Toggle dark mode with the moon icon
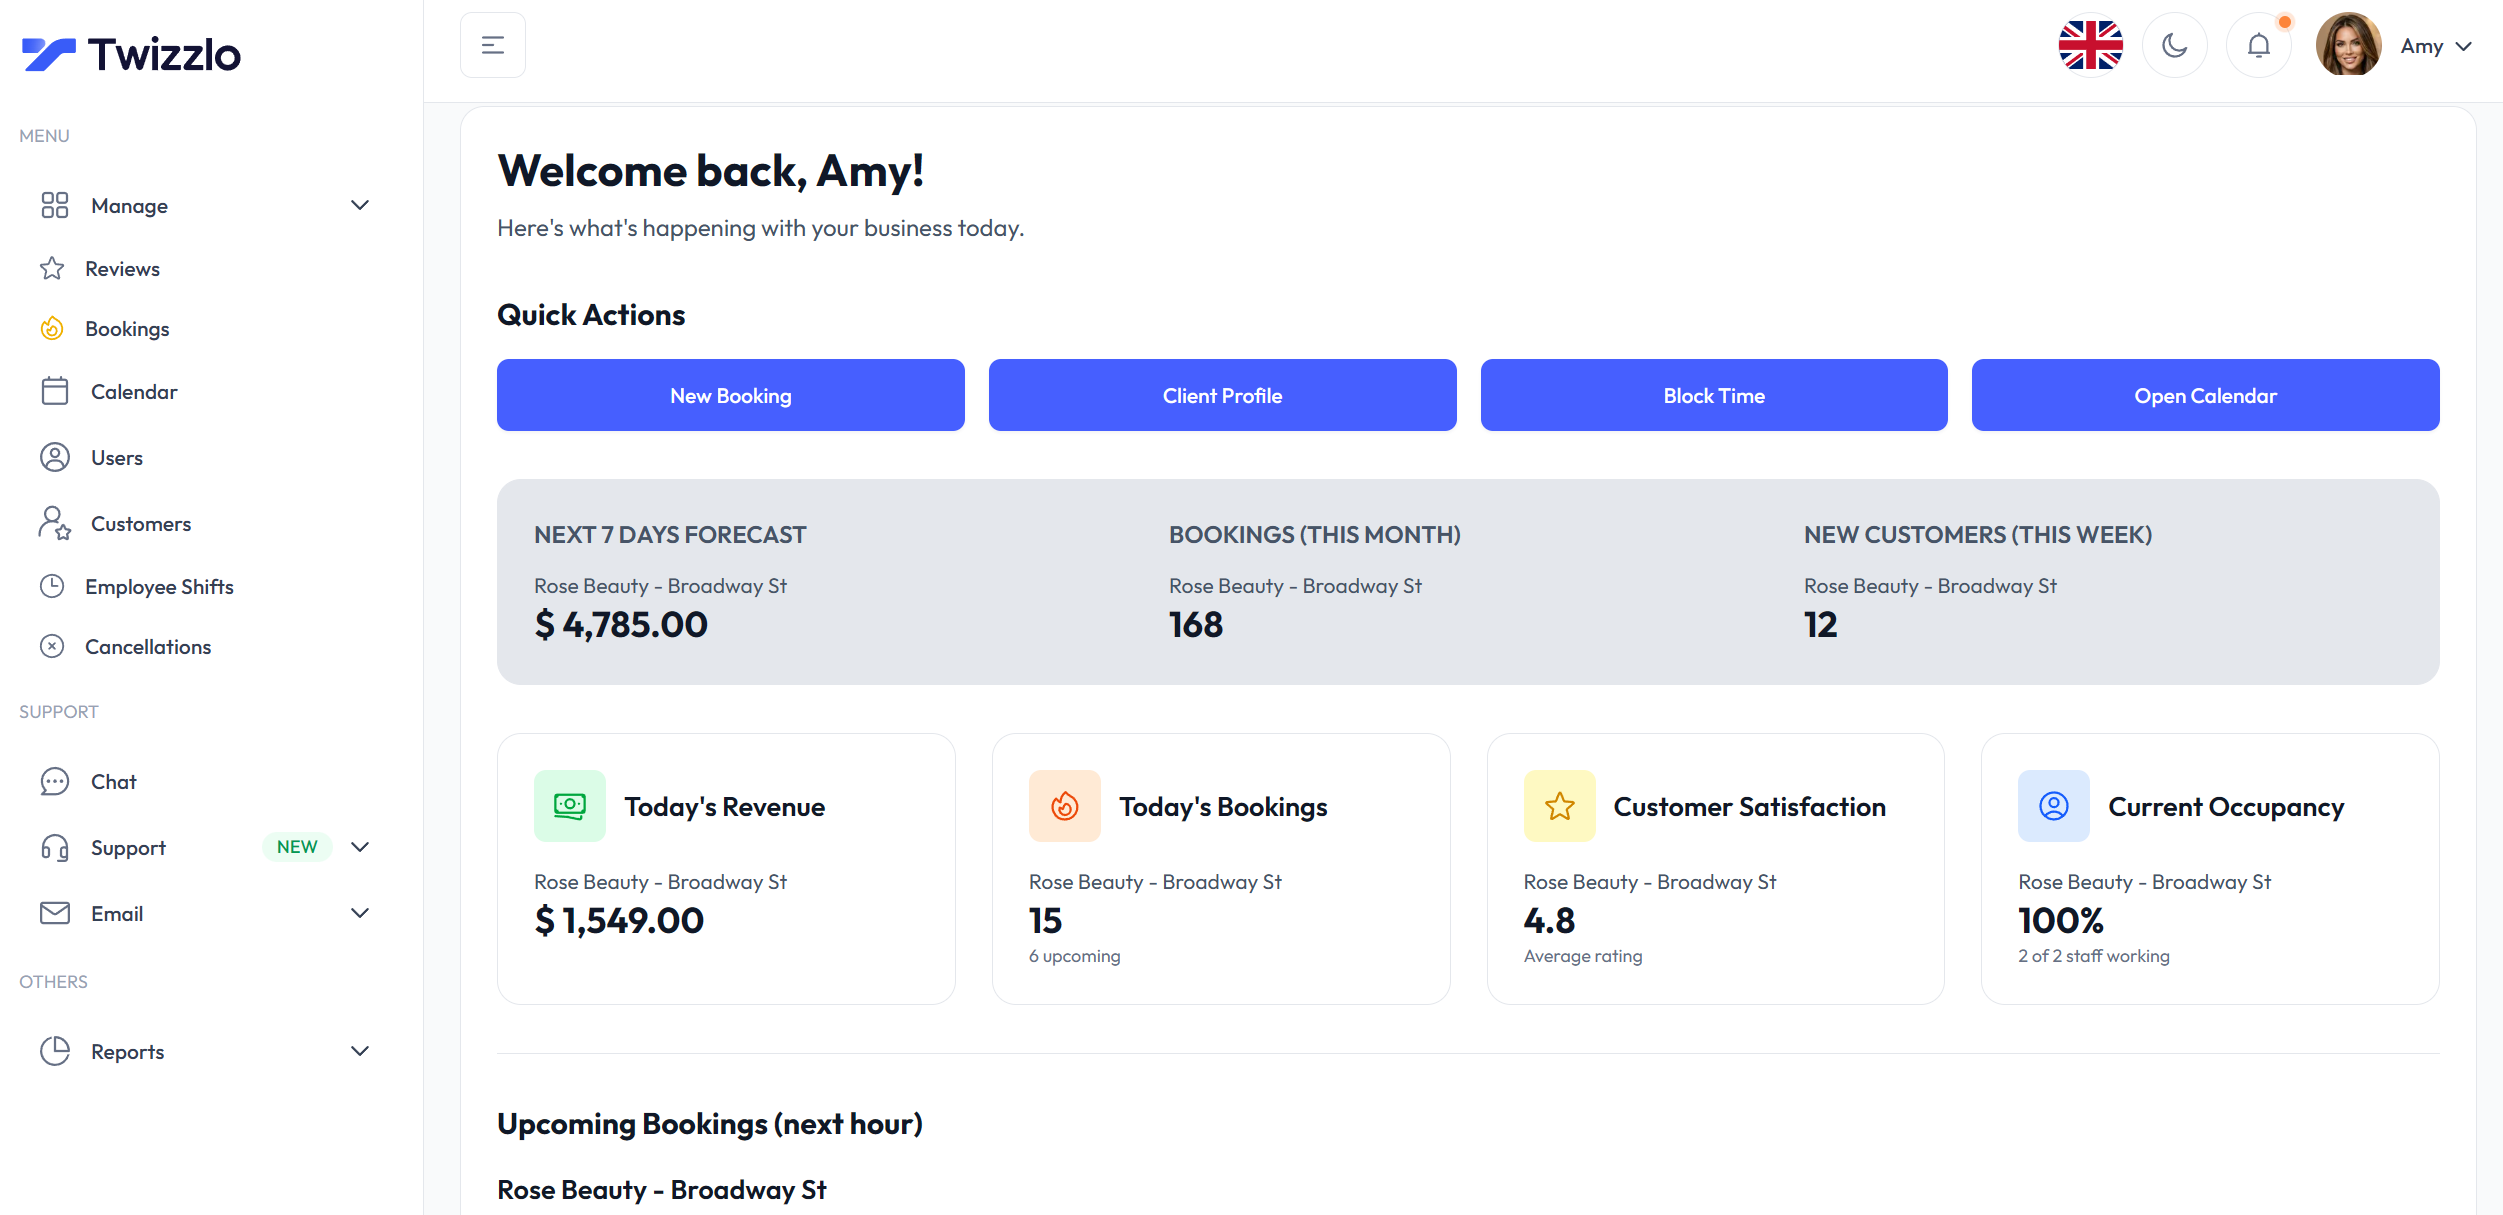The width and height of the screenshot is (2503, 1215). 2174,44
